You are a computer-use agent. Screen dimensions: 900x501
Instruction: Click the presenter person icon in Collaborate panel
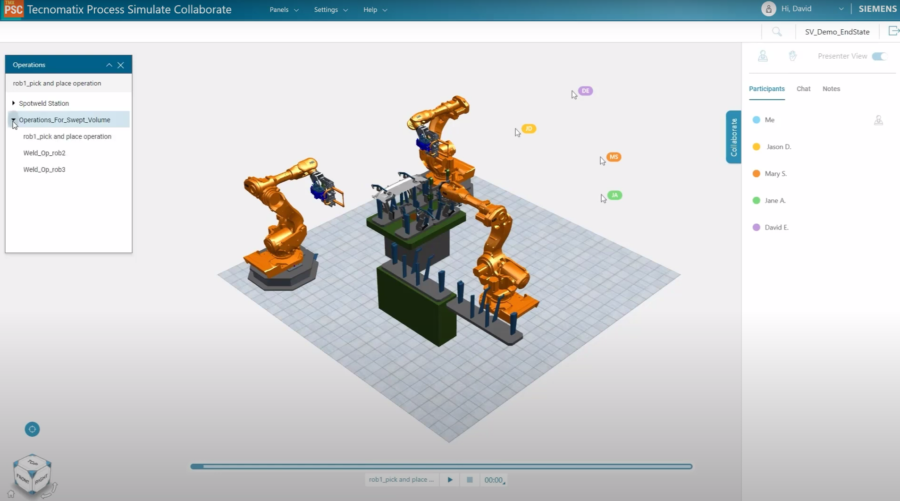coord(763,56)
